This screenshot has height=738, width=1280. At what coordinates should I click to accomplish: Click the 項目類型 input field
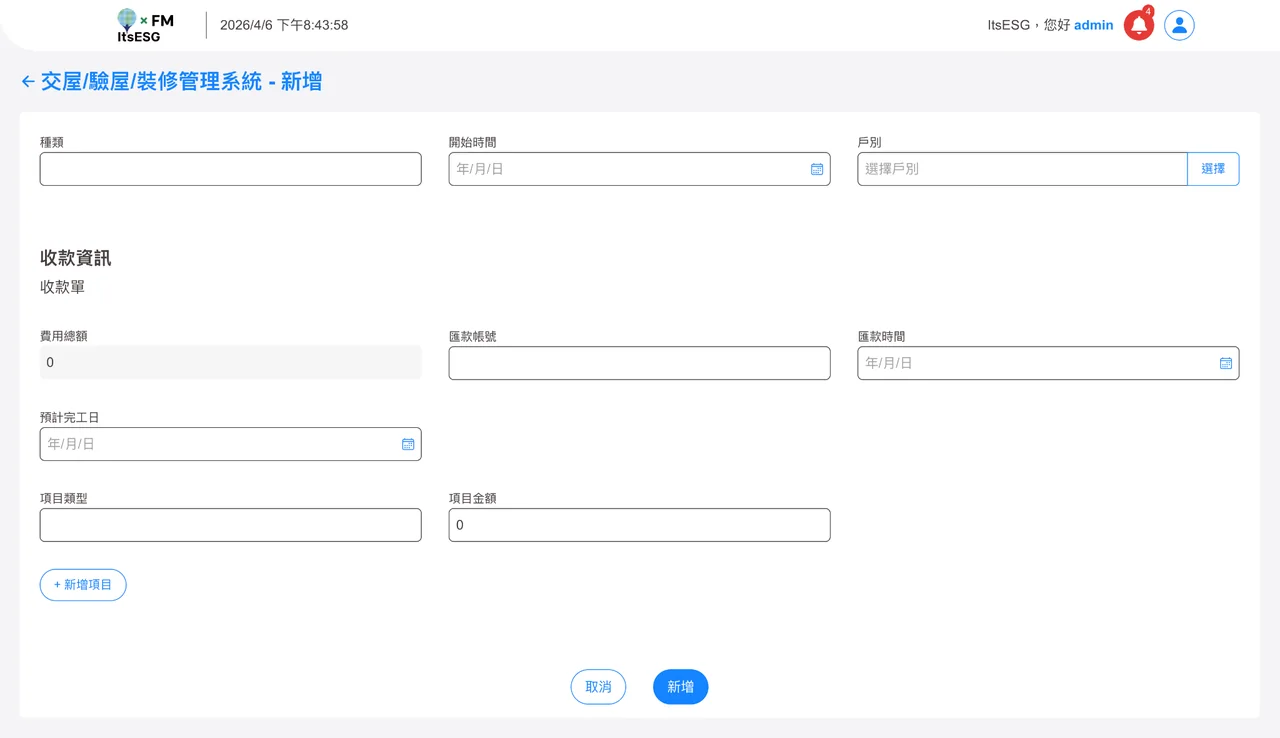pos(231,525)
